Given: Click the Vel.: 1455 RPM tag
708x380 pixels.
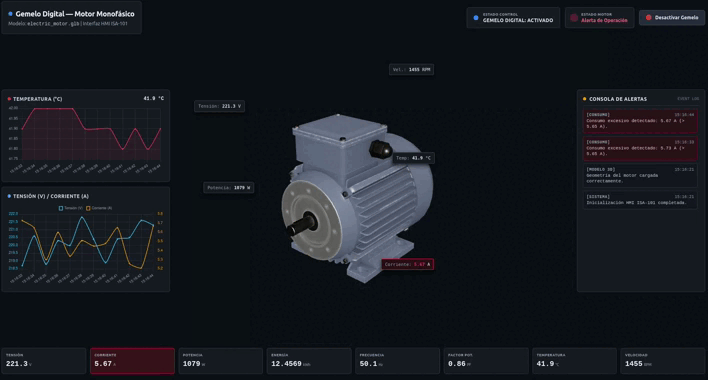Looking at the screenshot, I should pyautogui.click(x=411, y=70).
